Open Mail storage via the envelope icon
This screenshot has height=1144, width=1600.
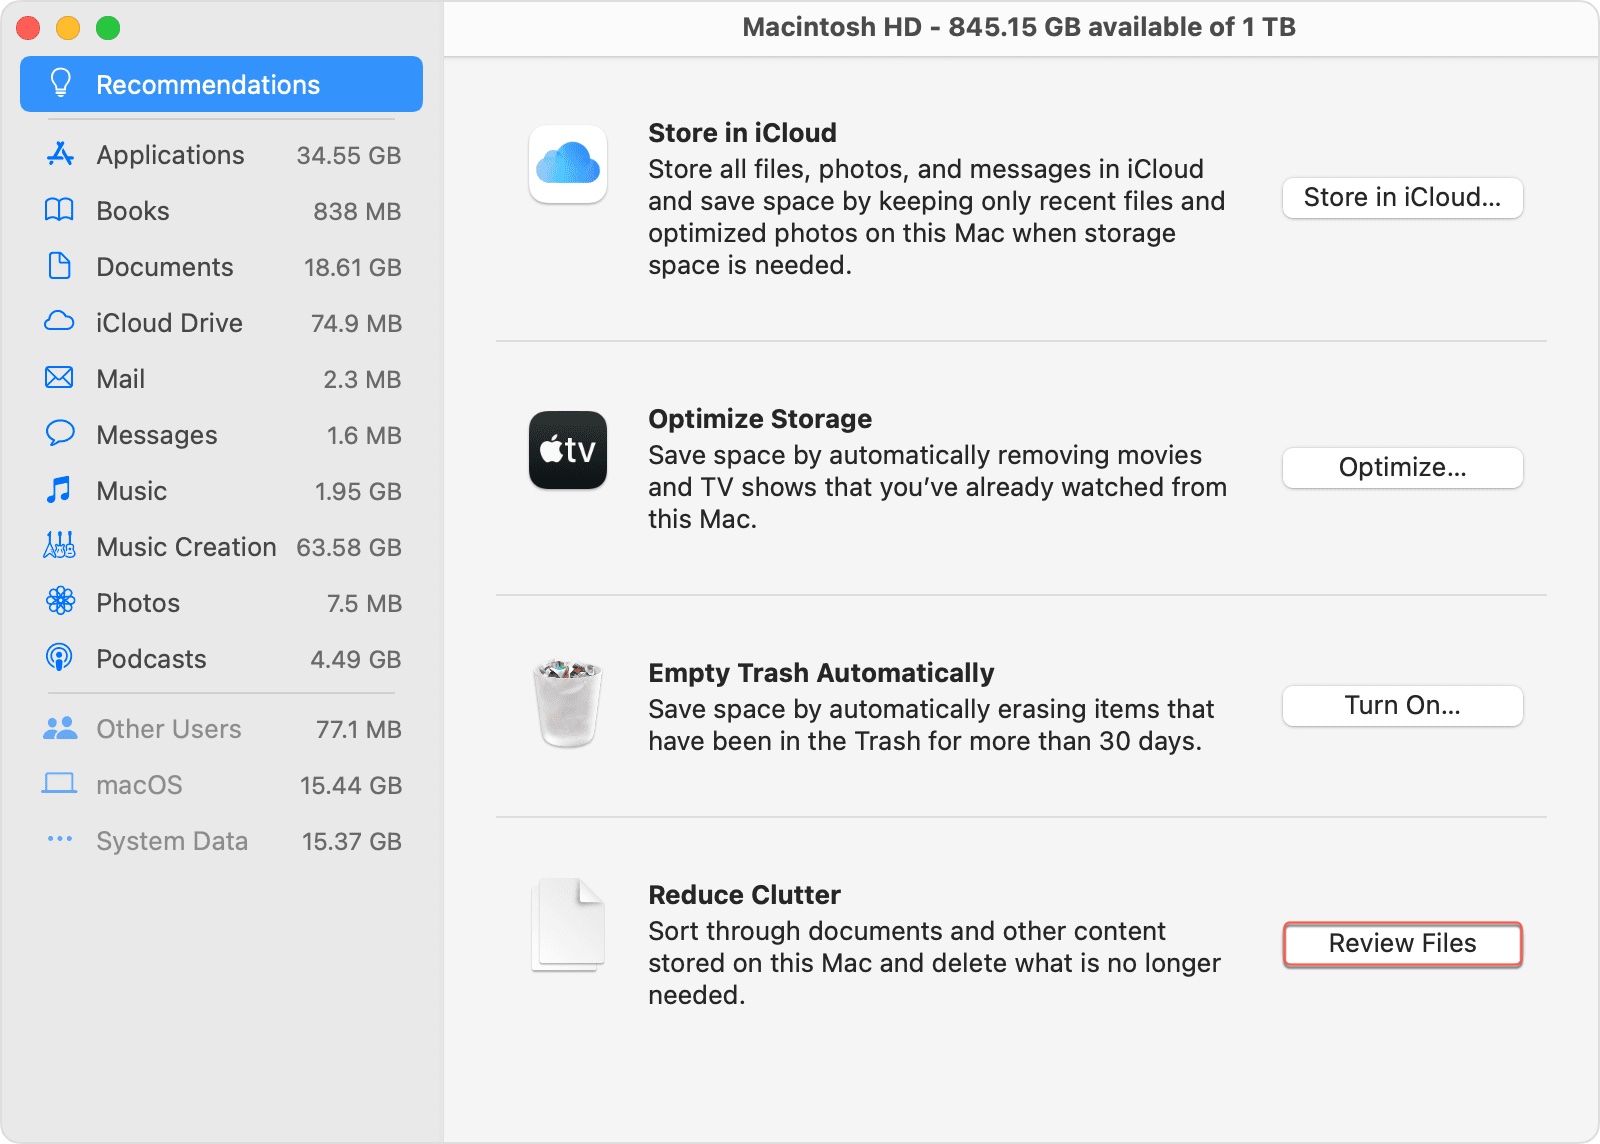click(x=59, y=378)
